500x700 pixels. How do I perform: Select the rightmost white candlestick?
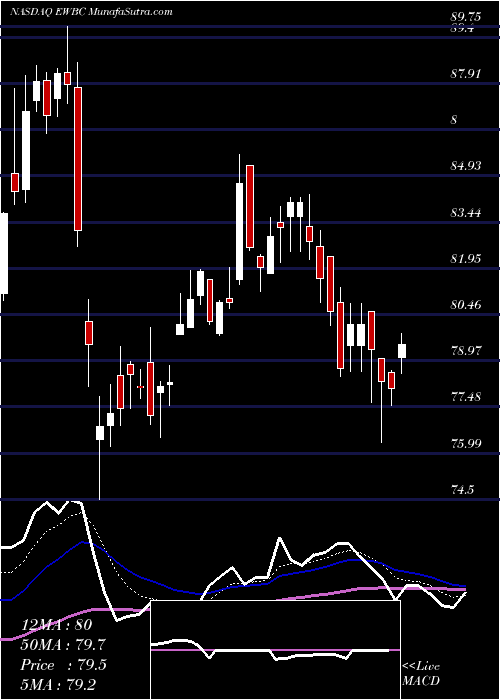pyautogui.click(x=402, y=351)
